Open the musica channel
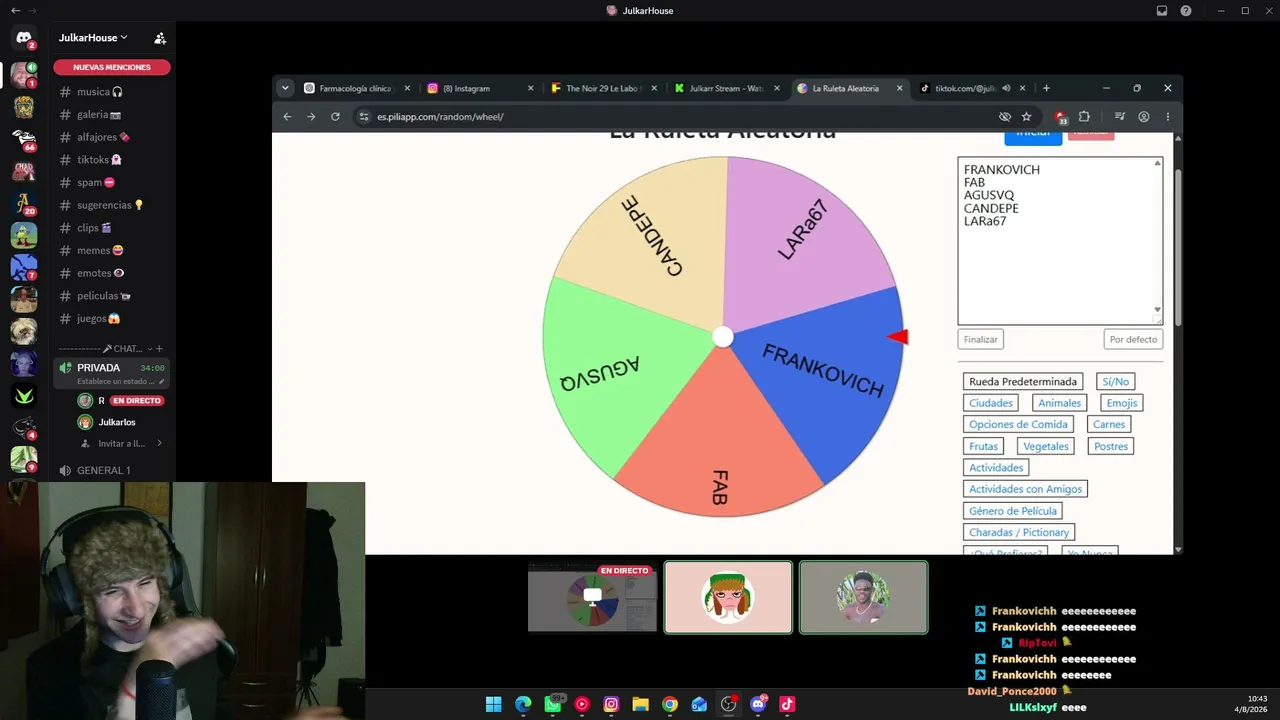 coord(112,92)
